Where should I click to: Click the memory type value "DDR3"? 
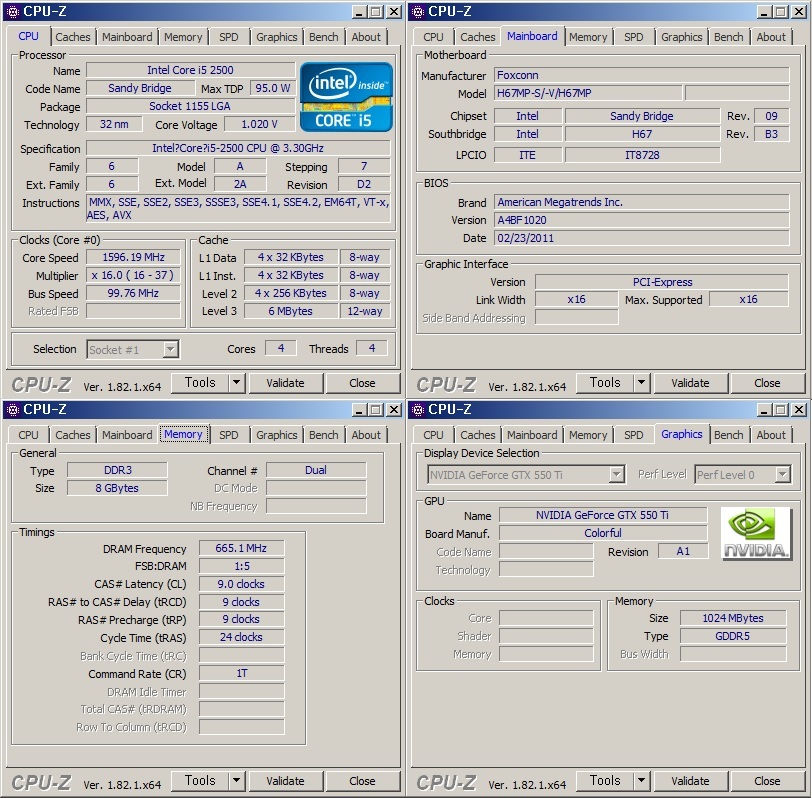(x=118, y=470)
